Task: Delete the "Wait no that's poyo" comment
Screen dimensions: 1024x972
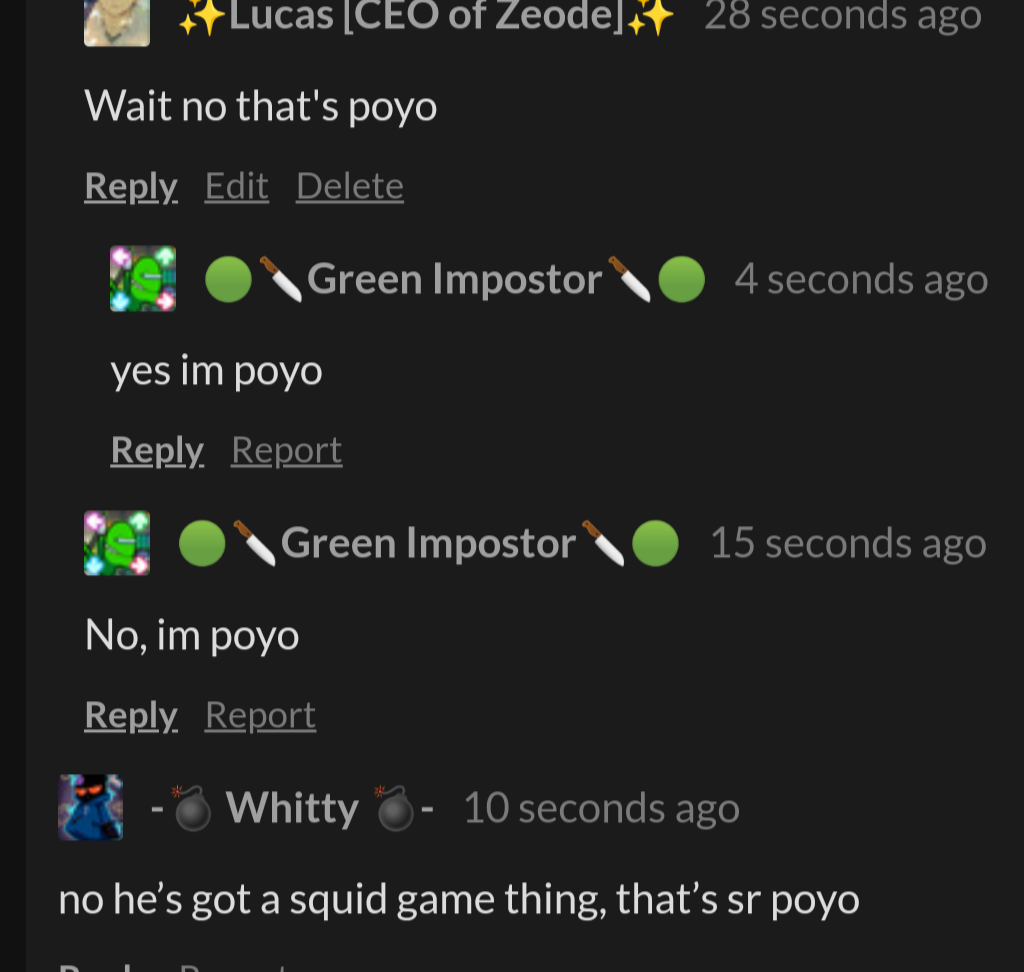Action: [350, 186]
